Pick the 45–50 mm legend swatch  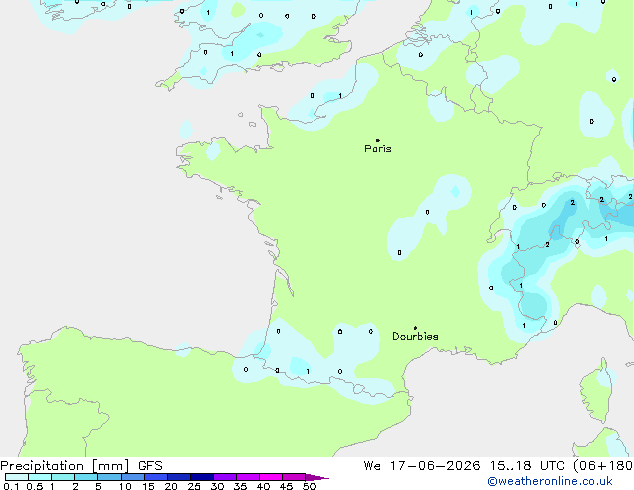click(294, 477)
